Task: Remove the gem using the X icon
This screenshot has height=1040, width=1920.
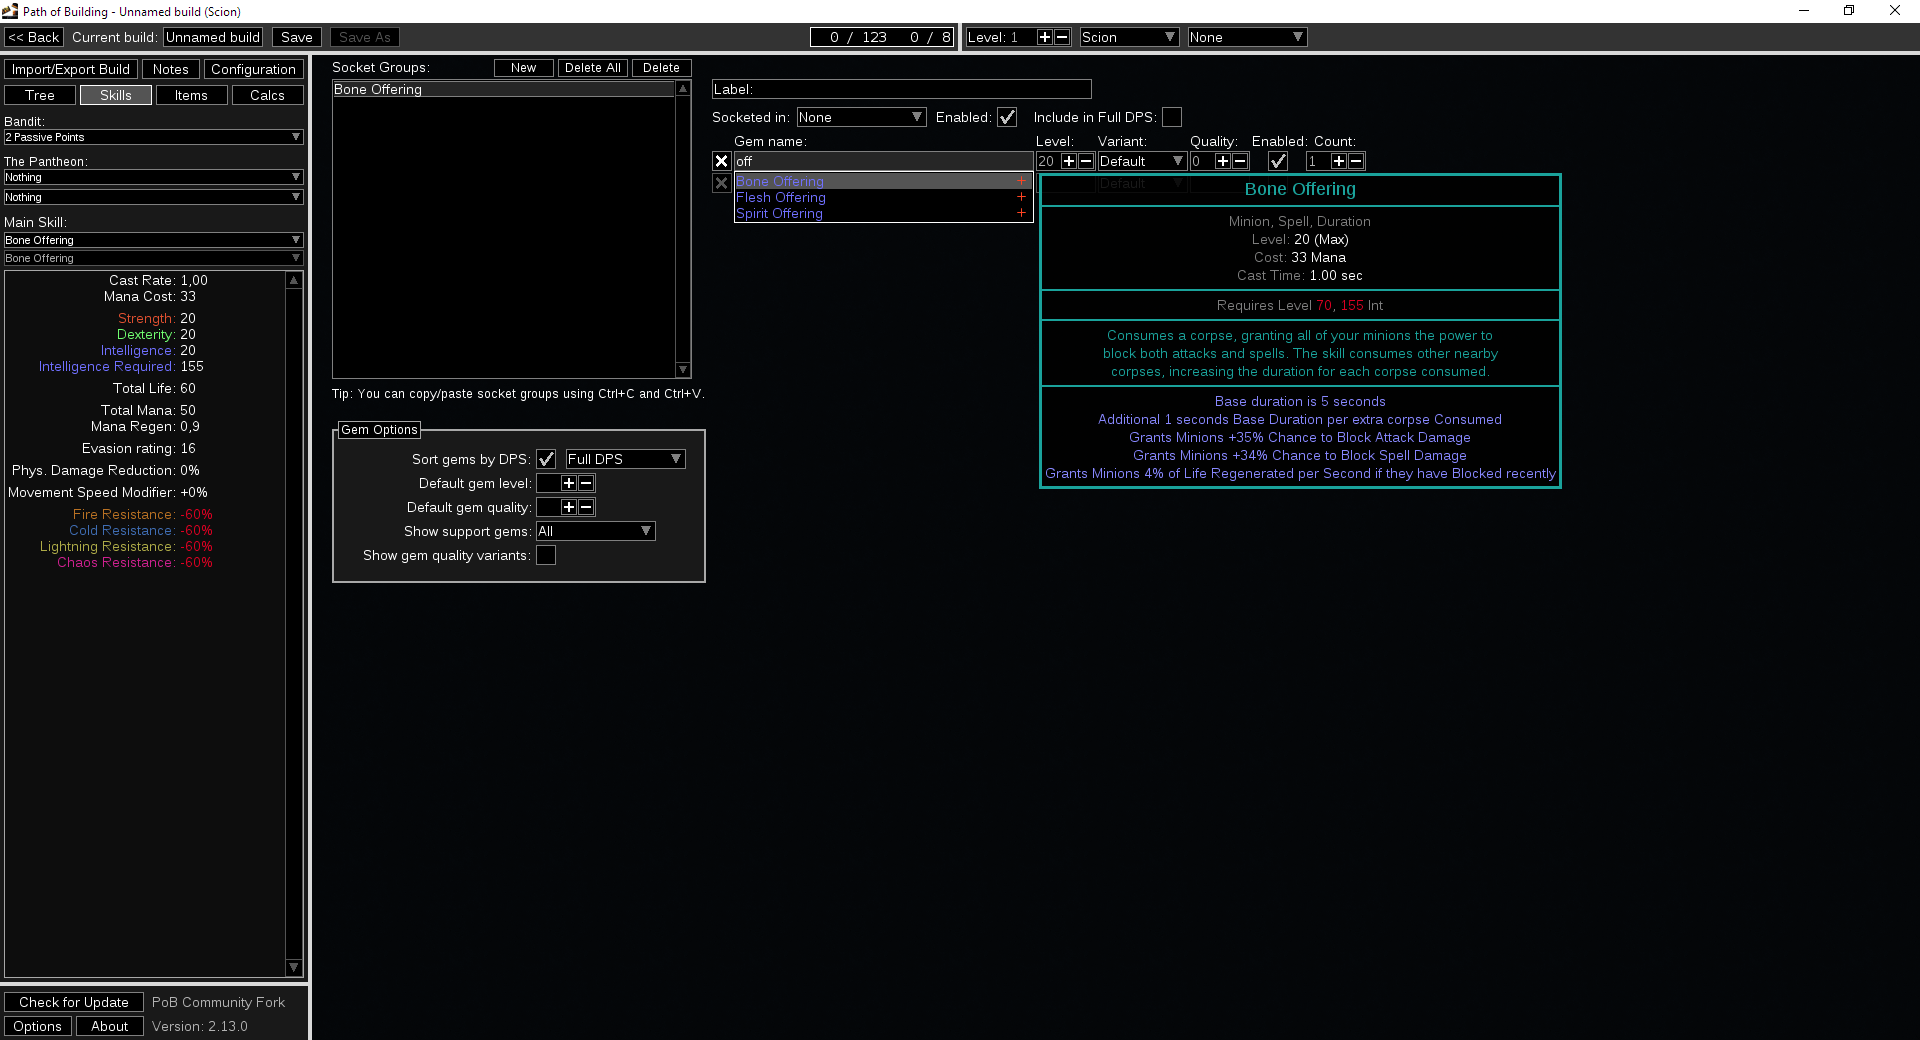Action: click(x=721, y=161)
